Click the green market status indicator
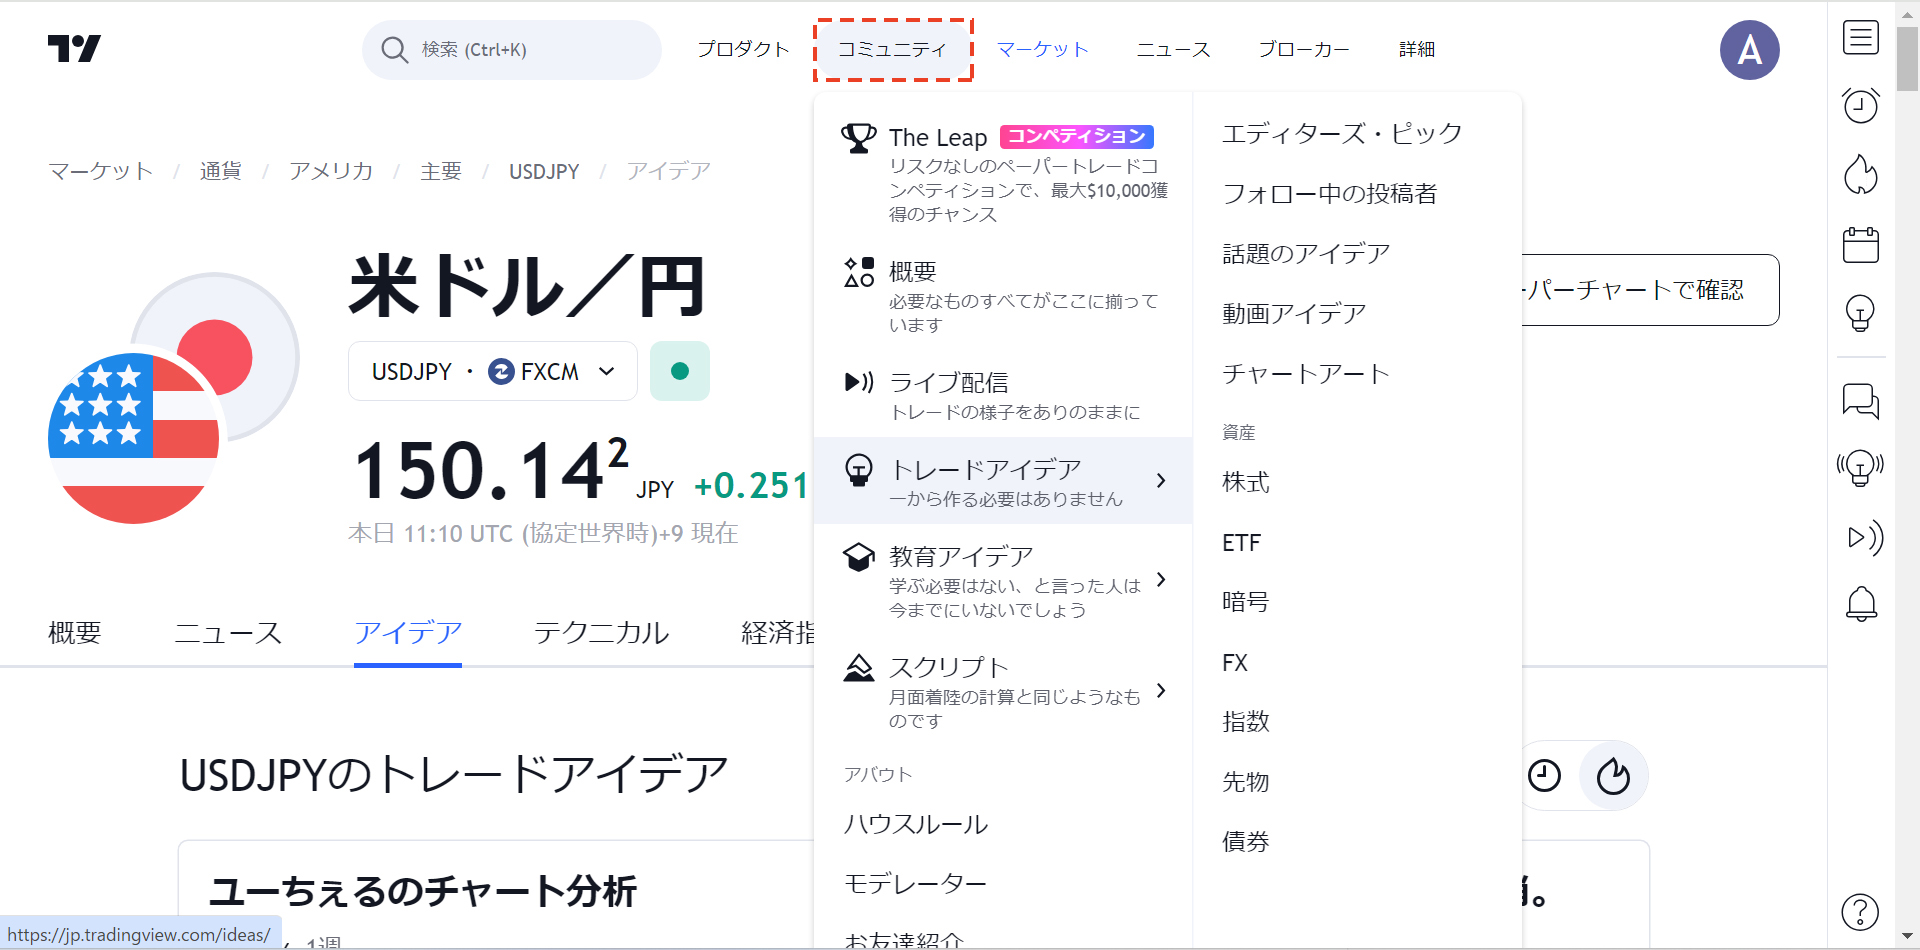 (680, 371)
